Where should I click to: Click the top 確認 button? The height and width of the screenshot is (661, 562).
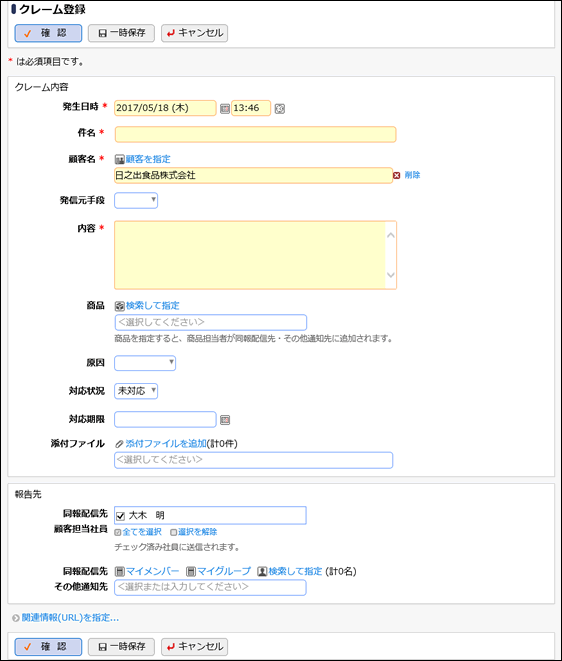[48, 33]
